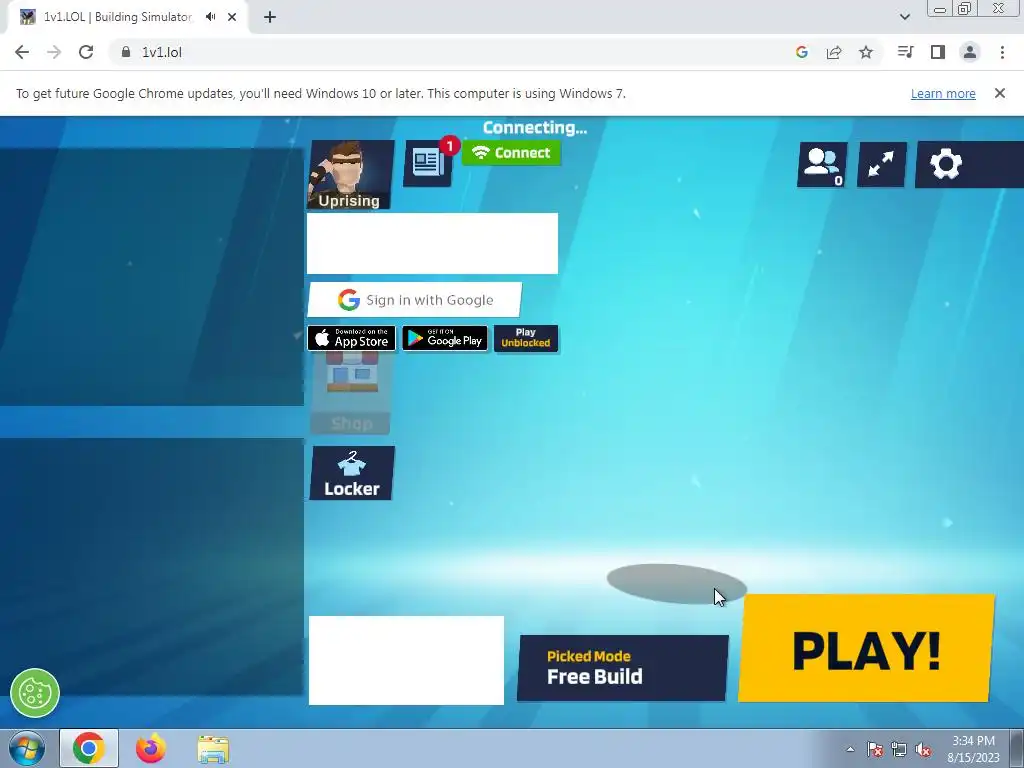Image resolution: width=1024 pixels, height=768 pixels.
Task: Dismiss the Chrome update notification bar
Action: (1000, 93)
